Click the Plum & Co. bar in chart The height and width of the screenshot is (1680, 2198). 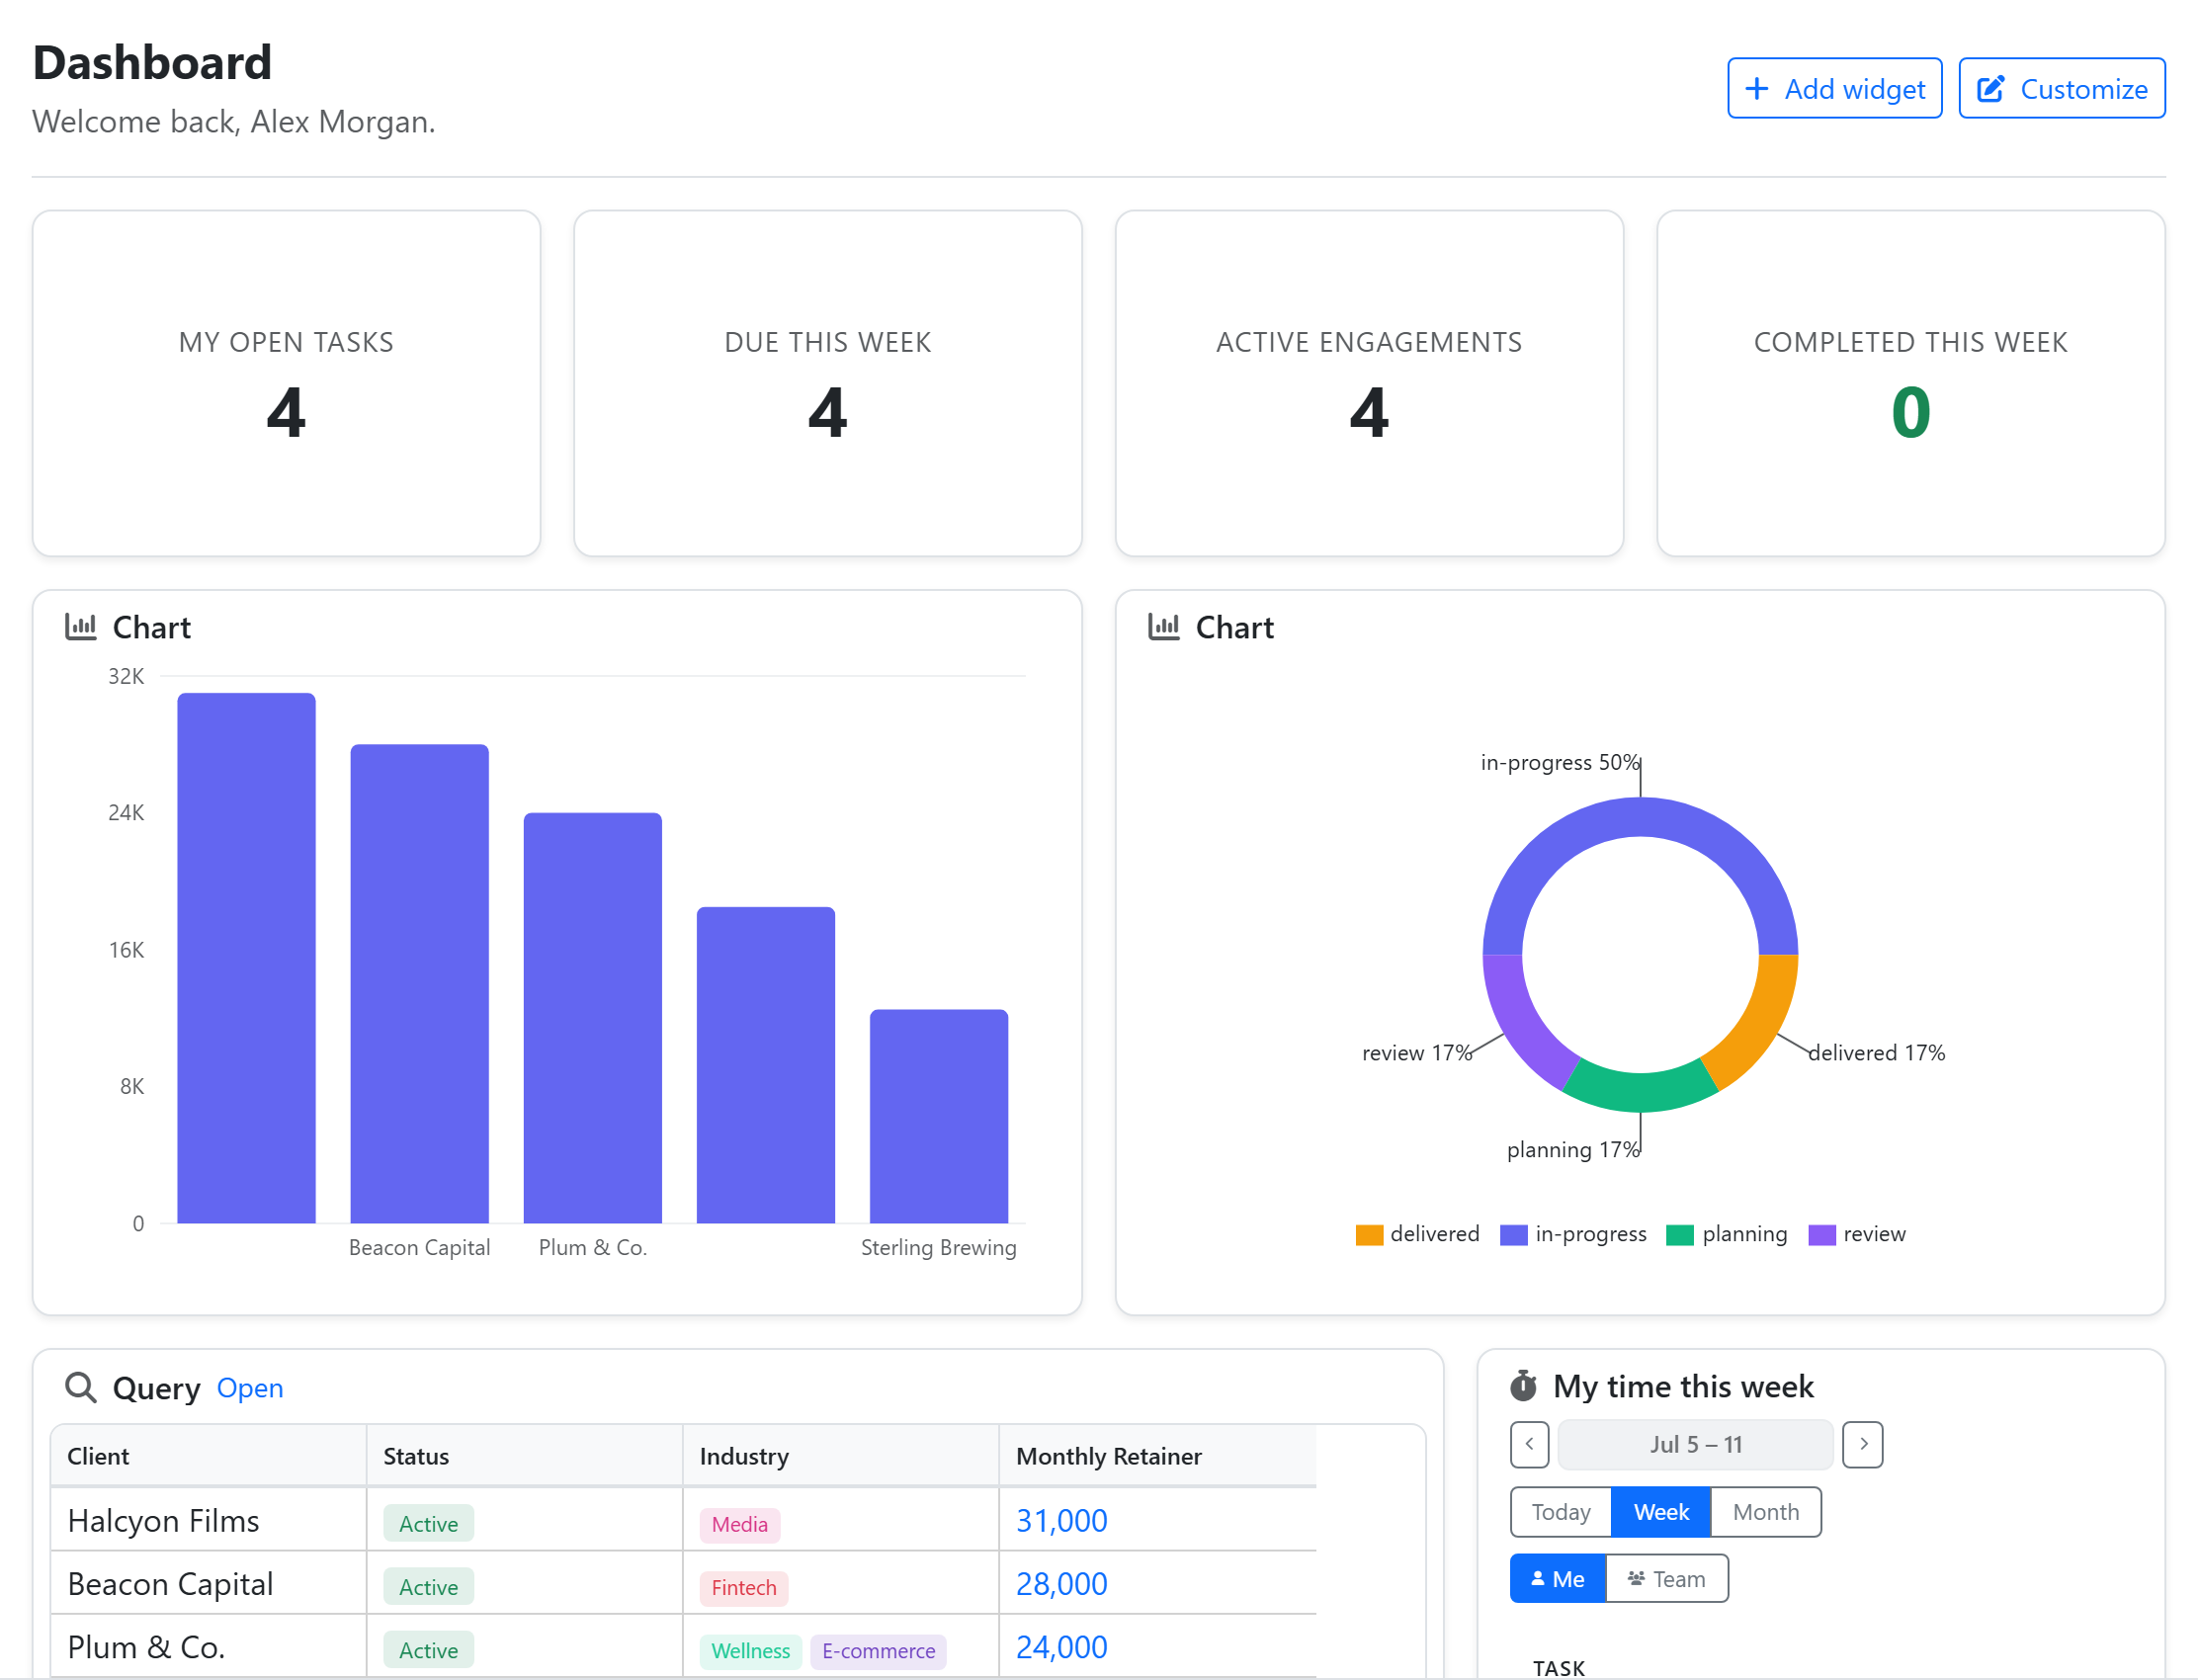tap(593, 1018)
